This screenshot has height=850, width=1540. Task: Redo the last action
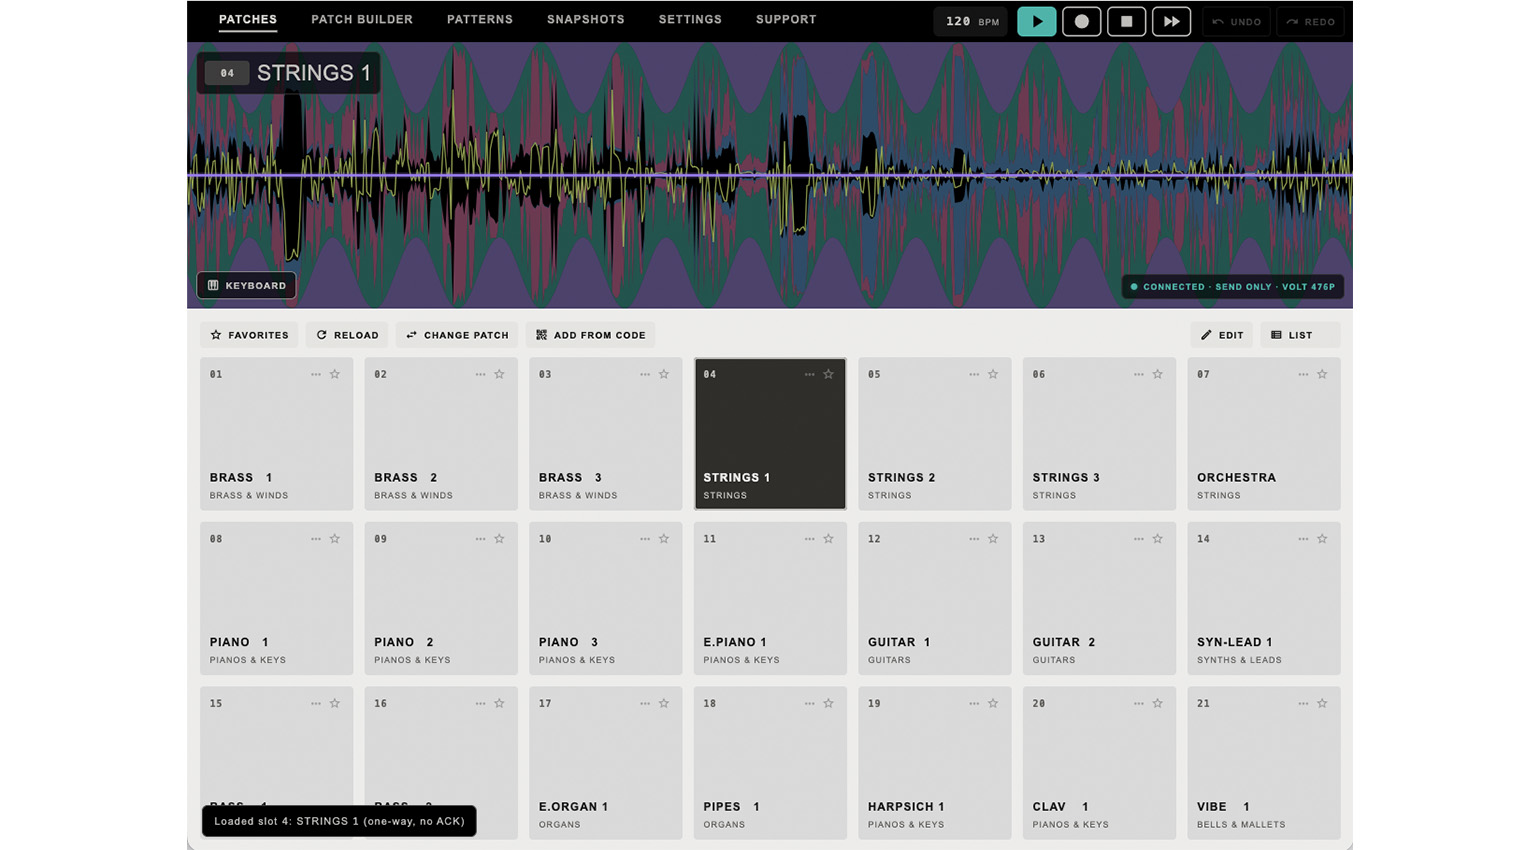coord(1310,21)
